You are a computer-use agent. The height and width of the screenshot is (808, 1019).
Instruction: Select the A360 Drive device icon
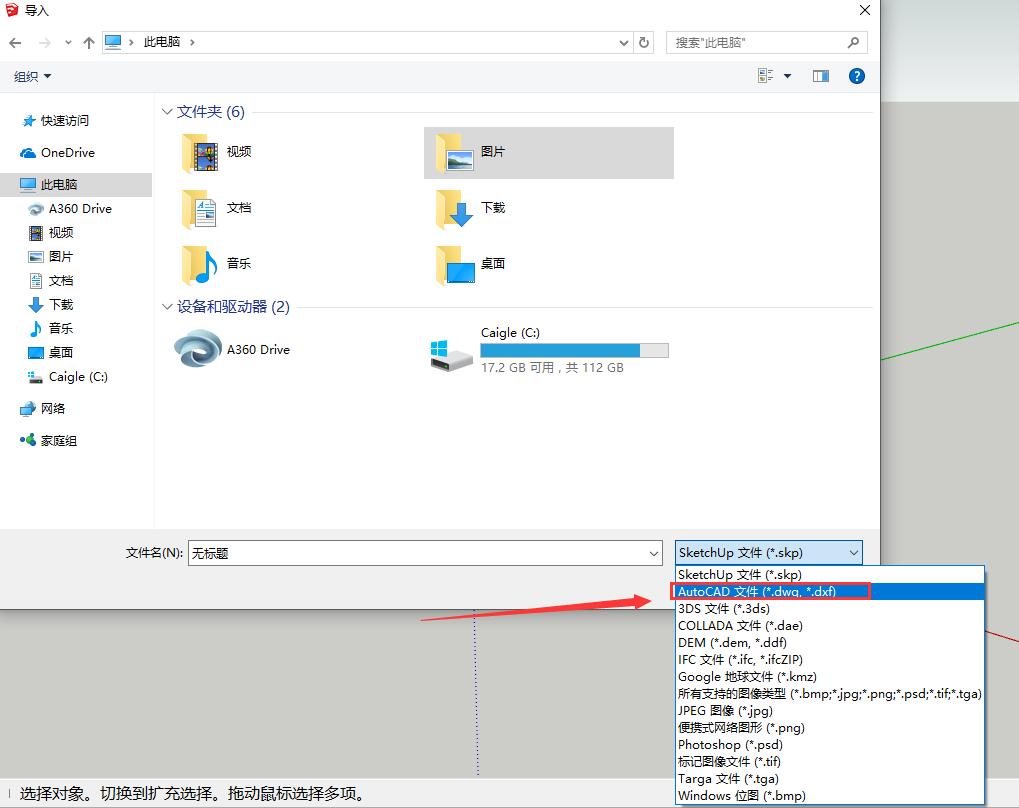198,349
